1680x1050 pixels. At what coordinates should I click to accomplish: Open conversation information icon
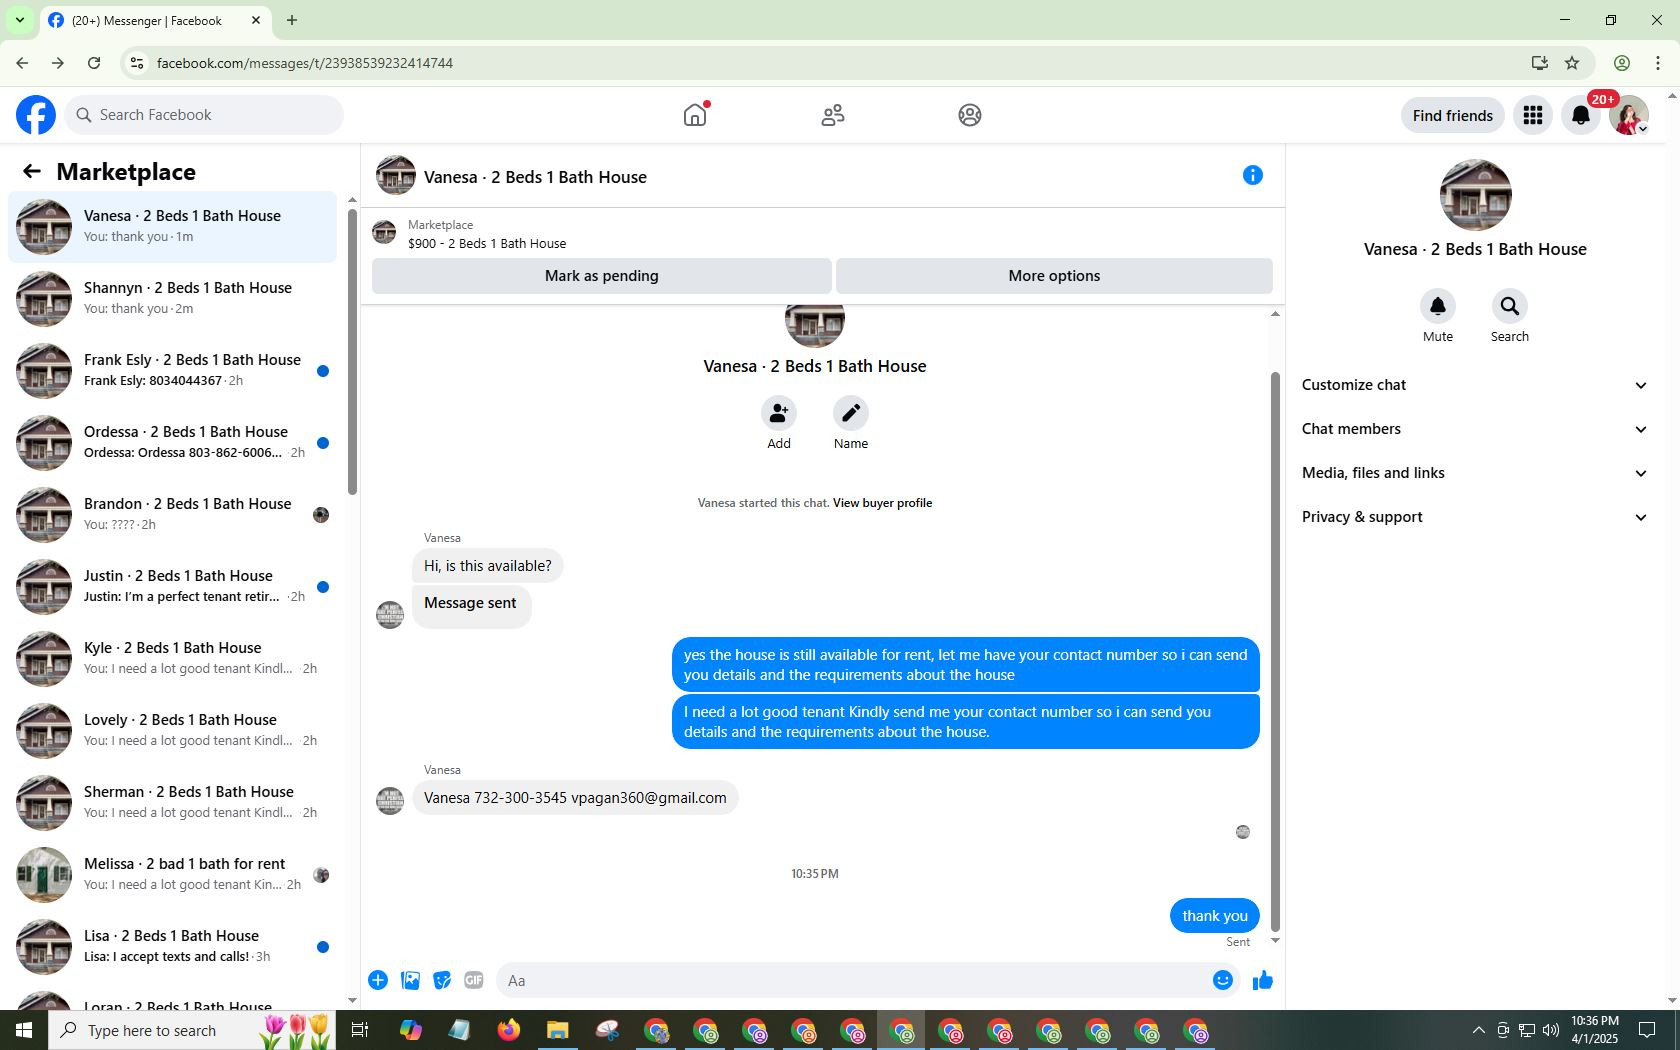[x=1252, y=175]
